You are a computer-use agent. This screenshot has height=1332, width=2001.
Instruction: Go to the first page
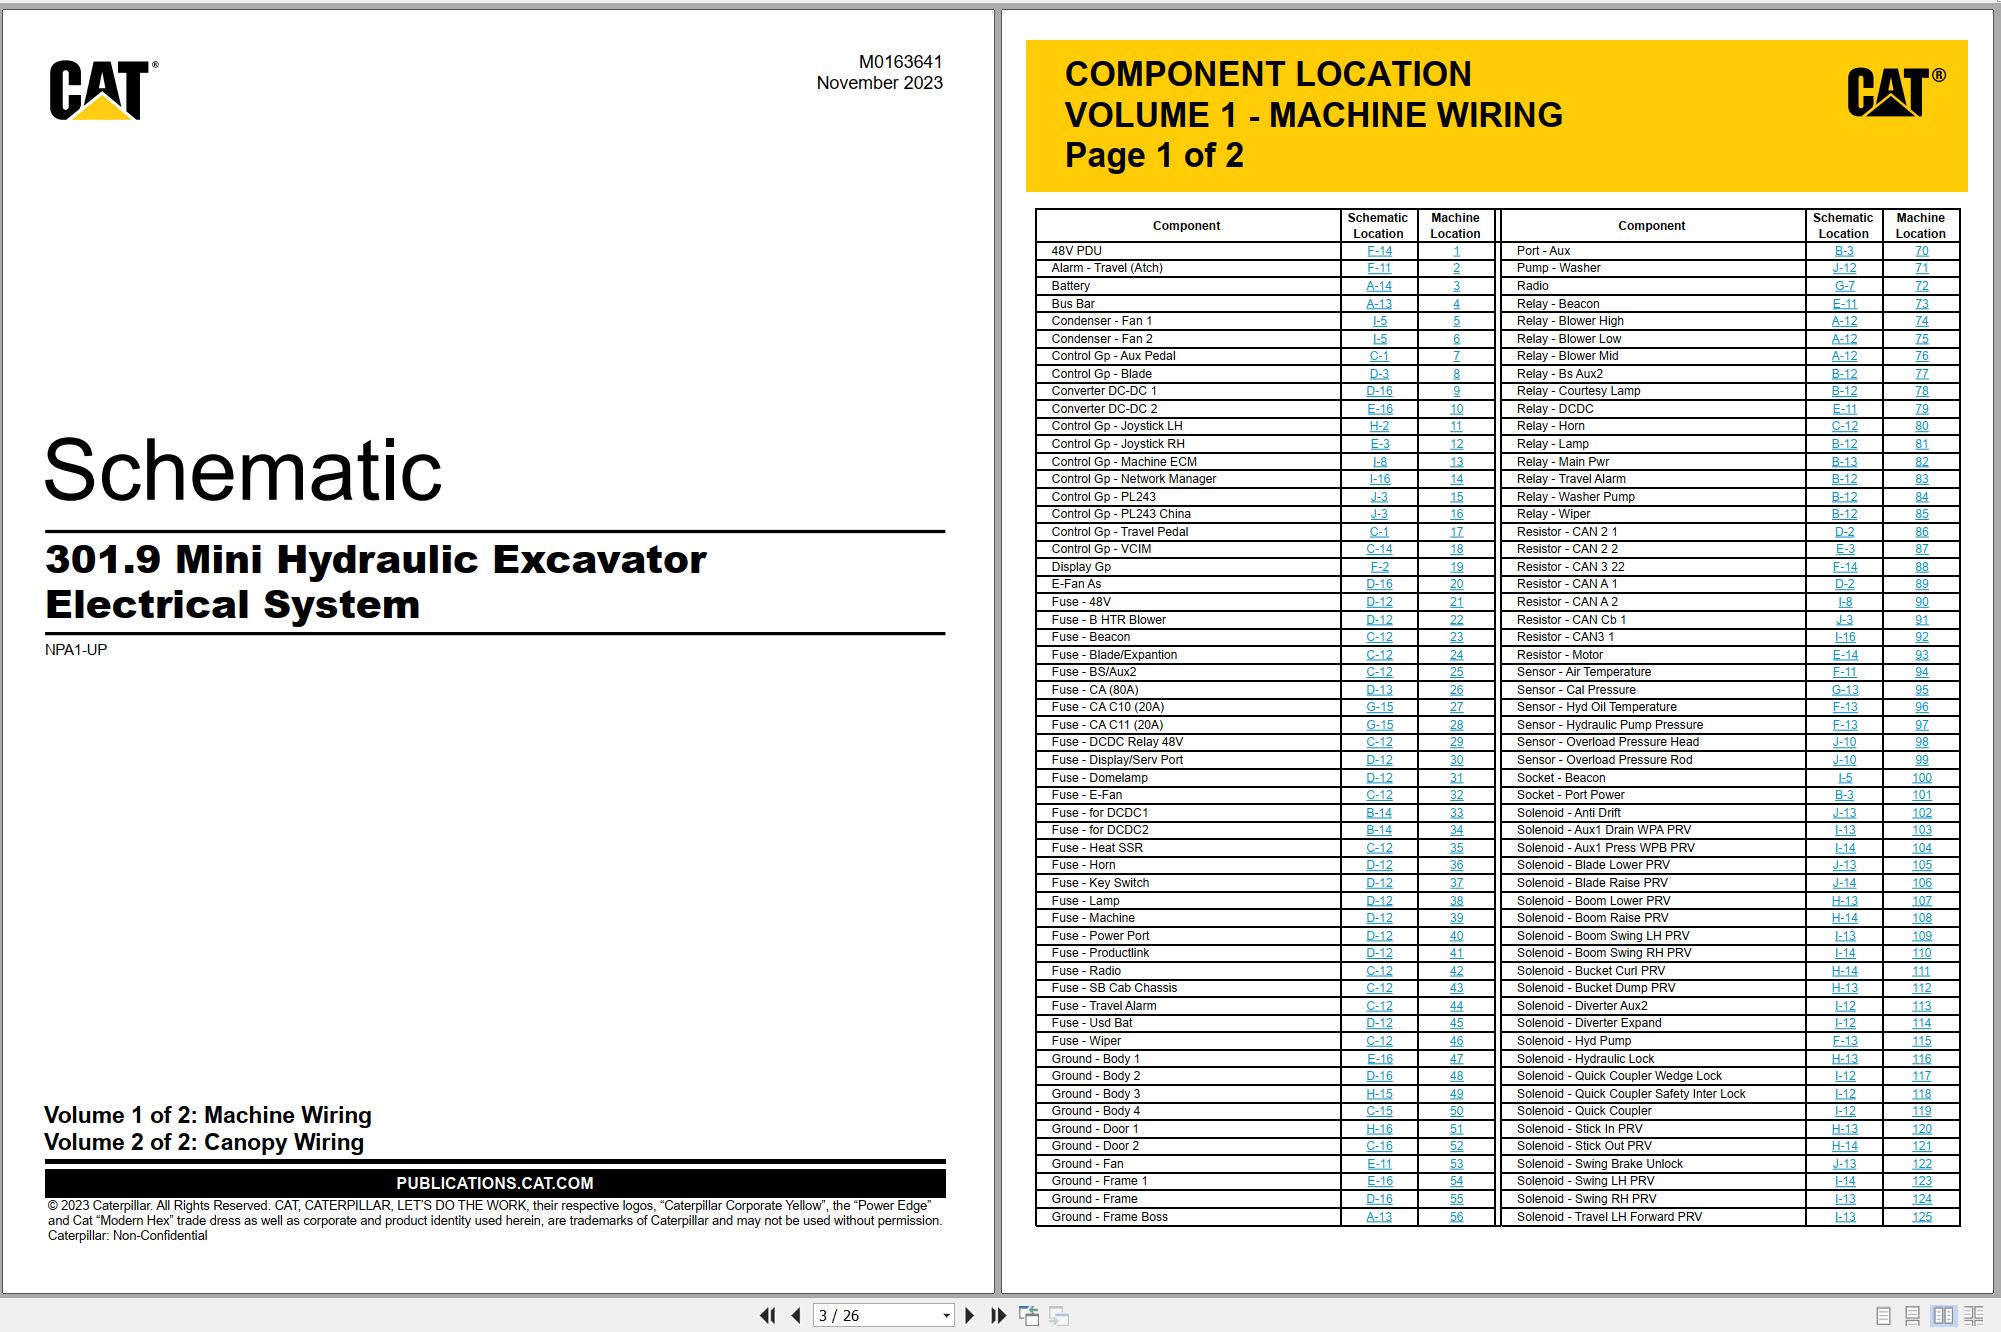tap(767, 1316)
